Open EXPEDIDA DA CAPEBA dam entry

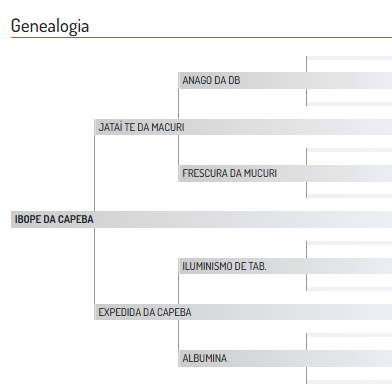click(x=243, y=312)
